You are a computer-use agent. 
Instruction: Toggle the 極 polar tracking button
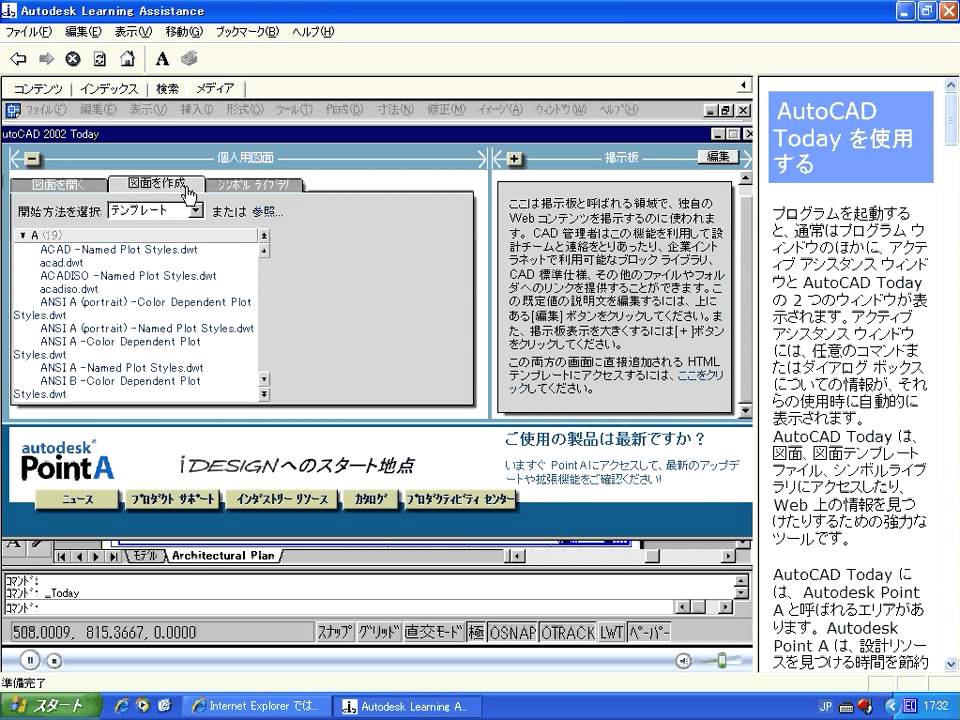476,632
